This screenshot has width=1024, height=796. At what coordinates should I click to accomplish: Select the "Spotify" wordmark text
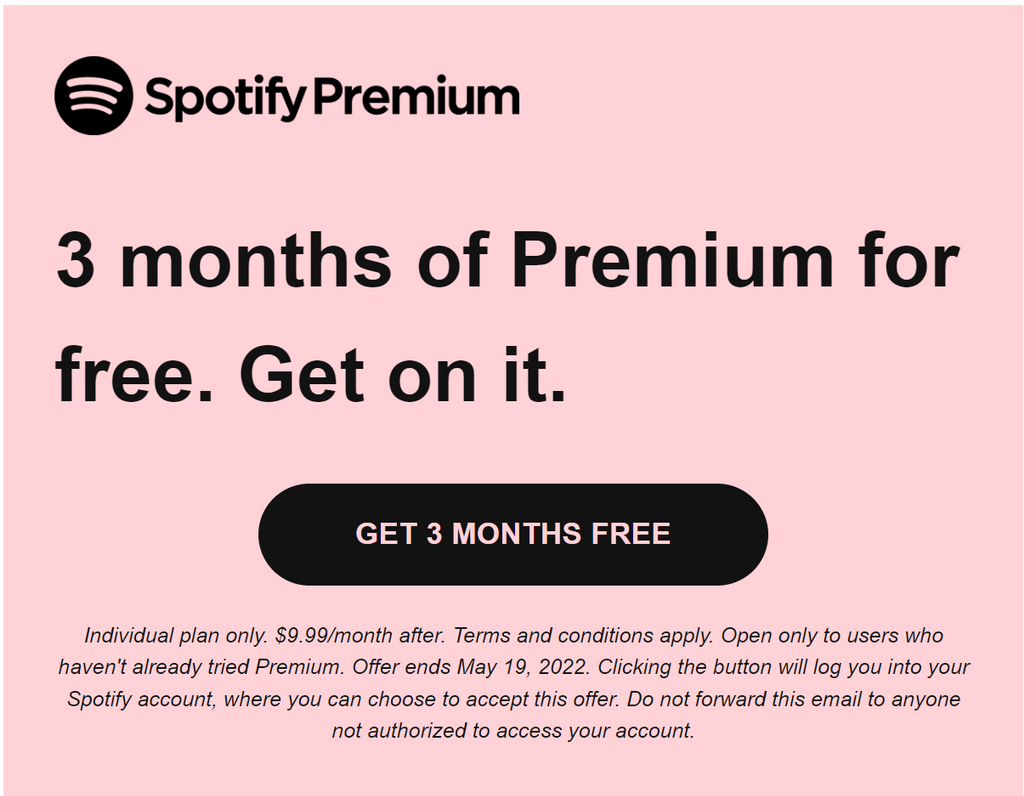coord(225,98)
